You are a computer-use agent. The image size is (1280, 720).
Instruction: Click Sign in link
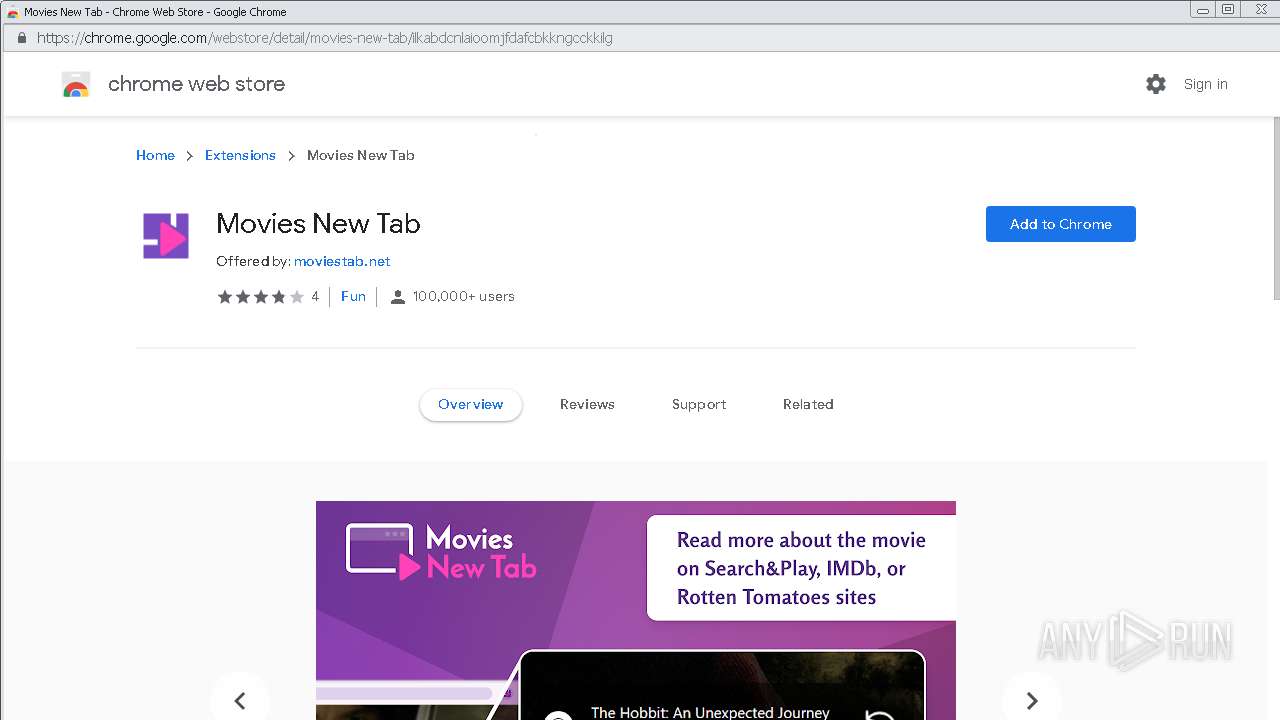pyautogui.click(x=1205, y=84)
